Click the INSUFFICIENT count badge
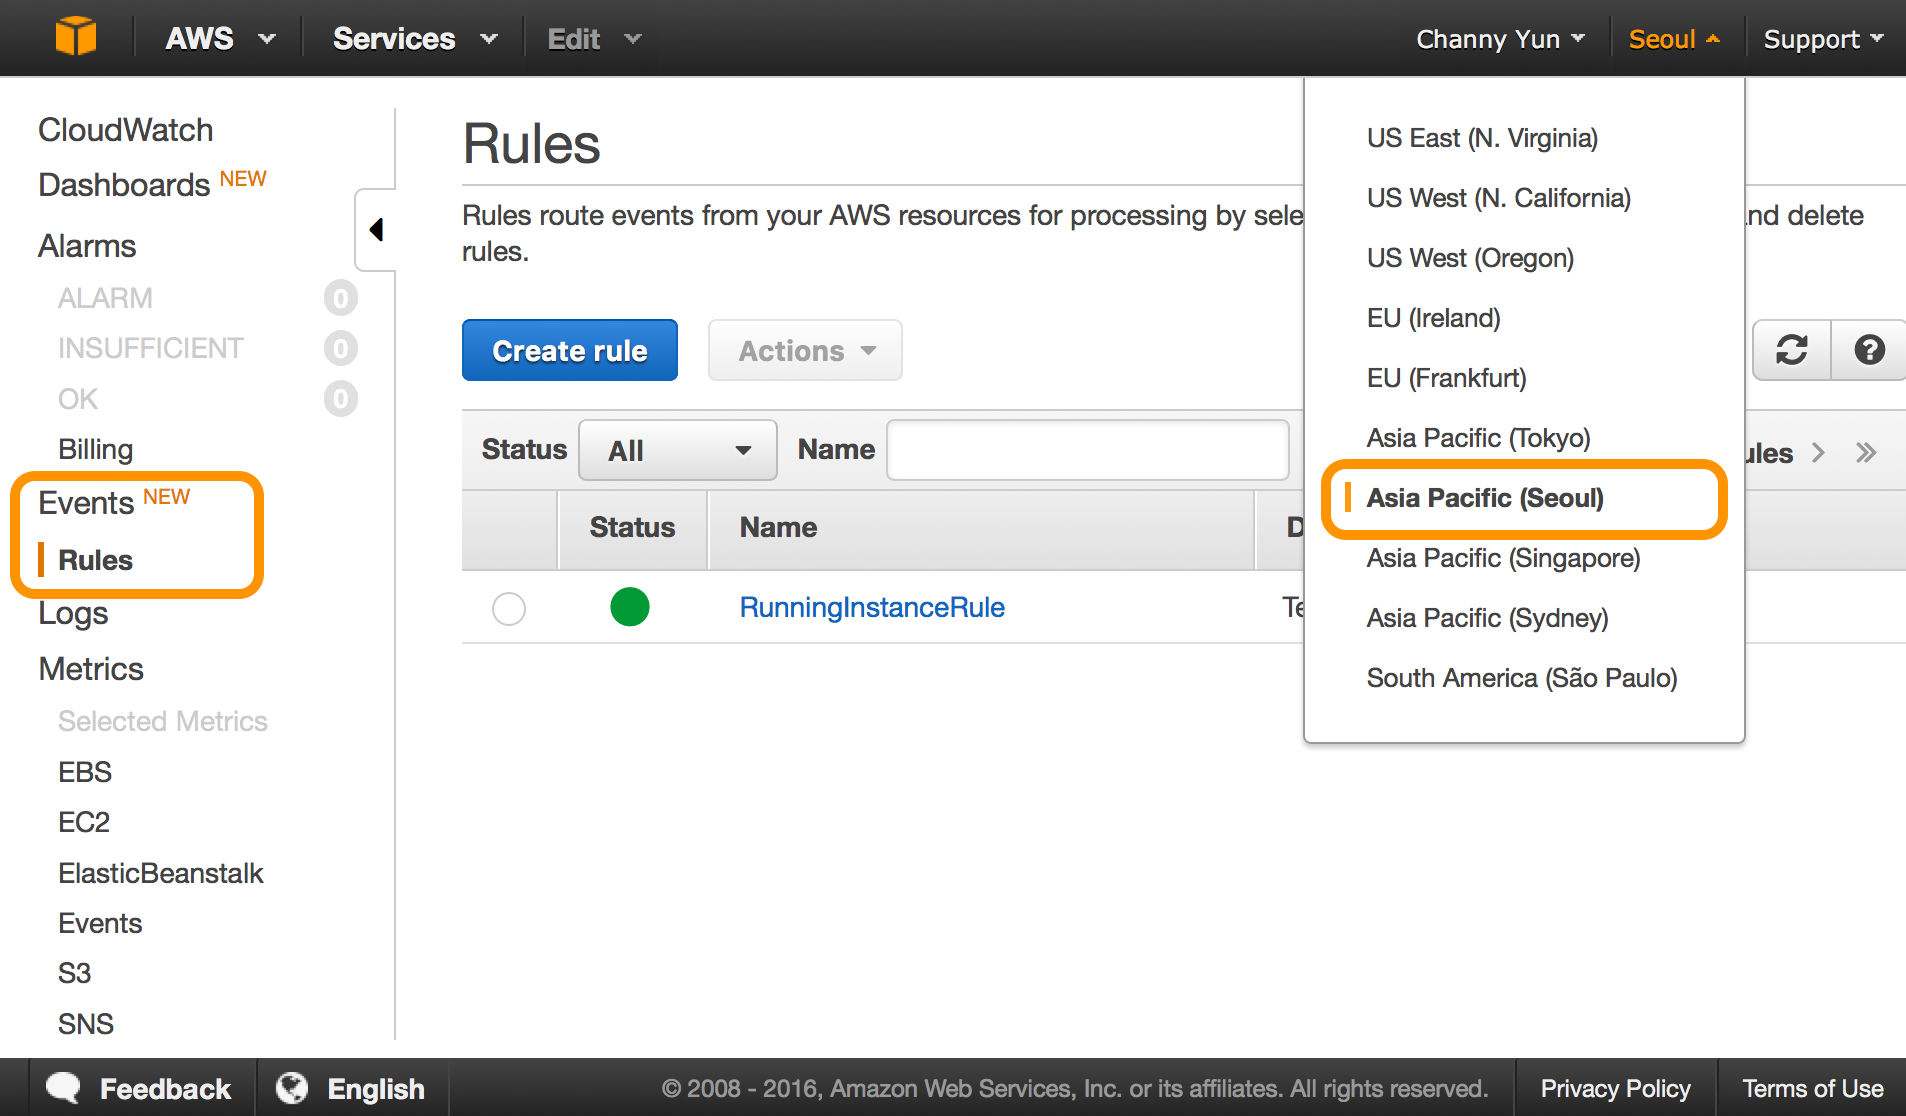Image resolution: width=1906 pixels, height=1116 pixels. (x=341, y=348)
